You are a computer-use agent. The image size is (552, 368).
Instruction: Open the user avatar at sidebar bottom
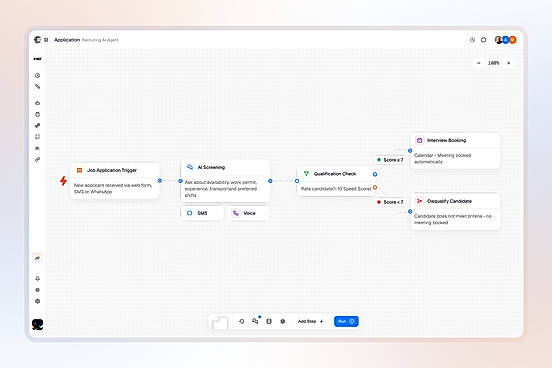pyautogui.click(x=37, y=324)
